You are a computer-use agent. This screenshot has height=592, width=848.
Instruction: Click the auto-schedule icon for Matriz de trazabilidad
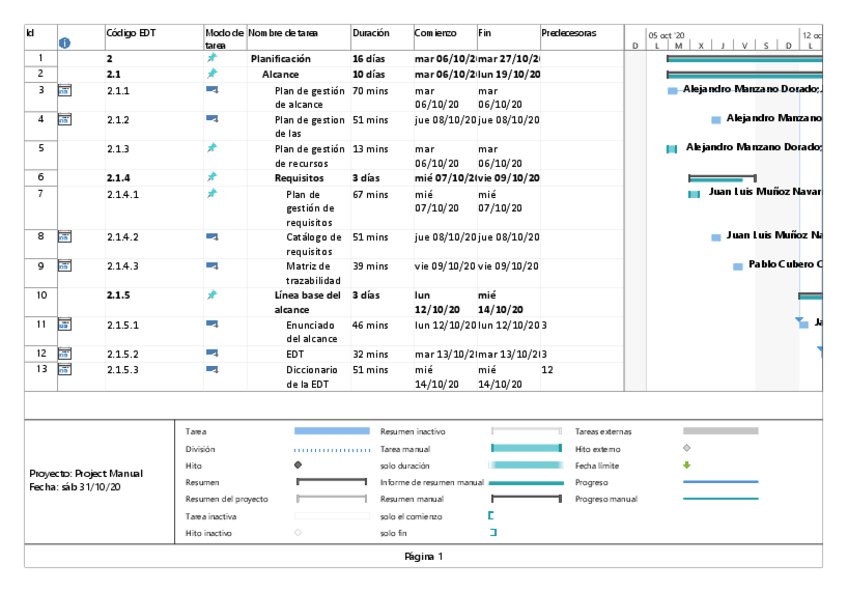211,265
